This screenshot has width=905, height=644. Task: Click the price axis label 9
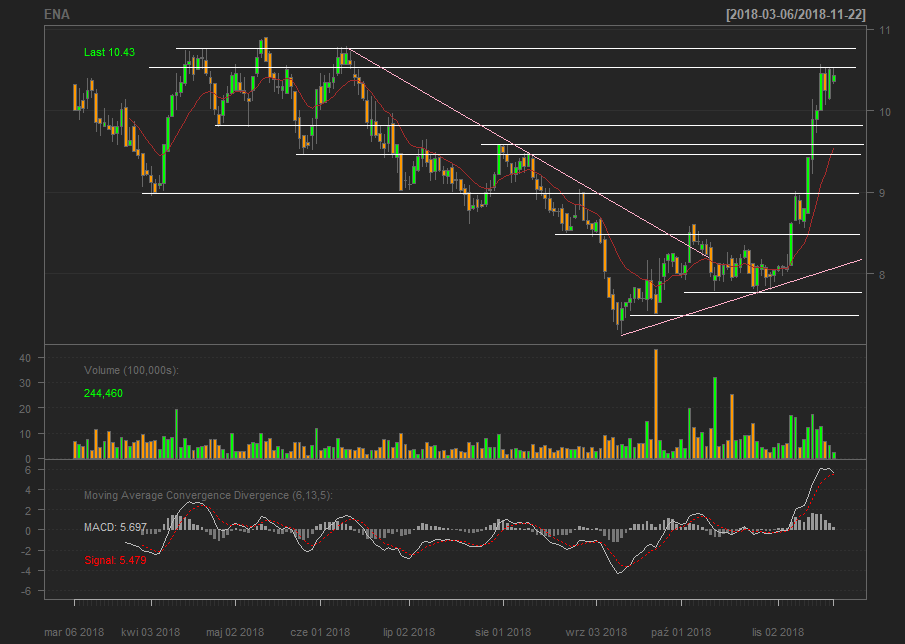882,193
